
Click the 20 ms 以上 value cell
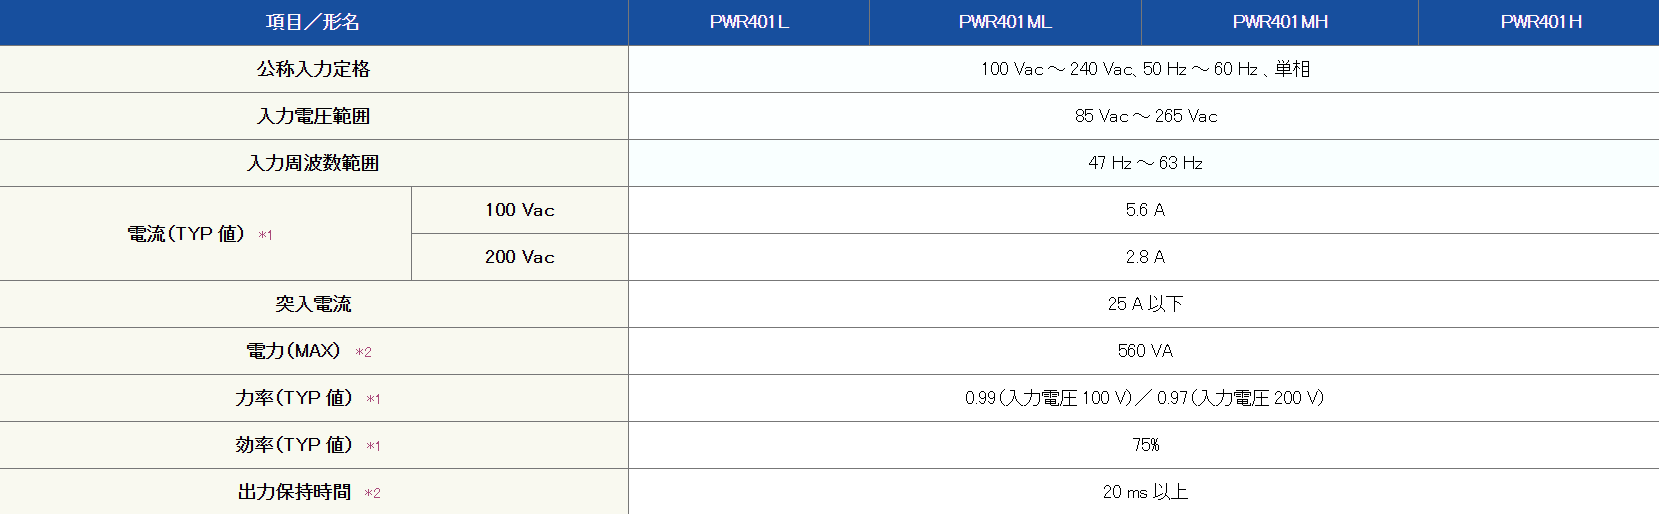(1145, 492)
